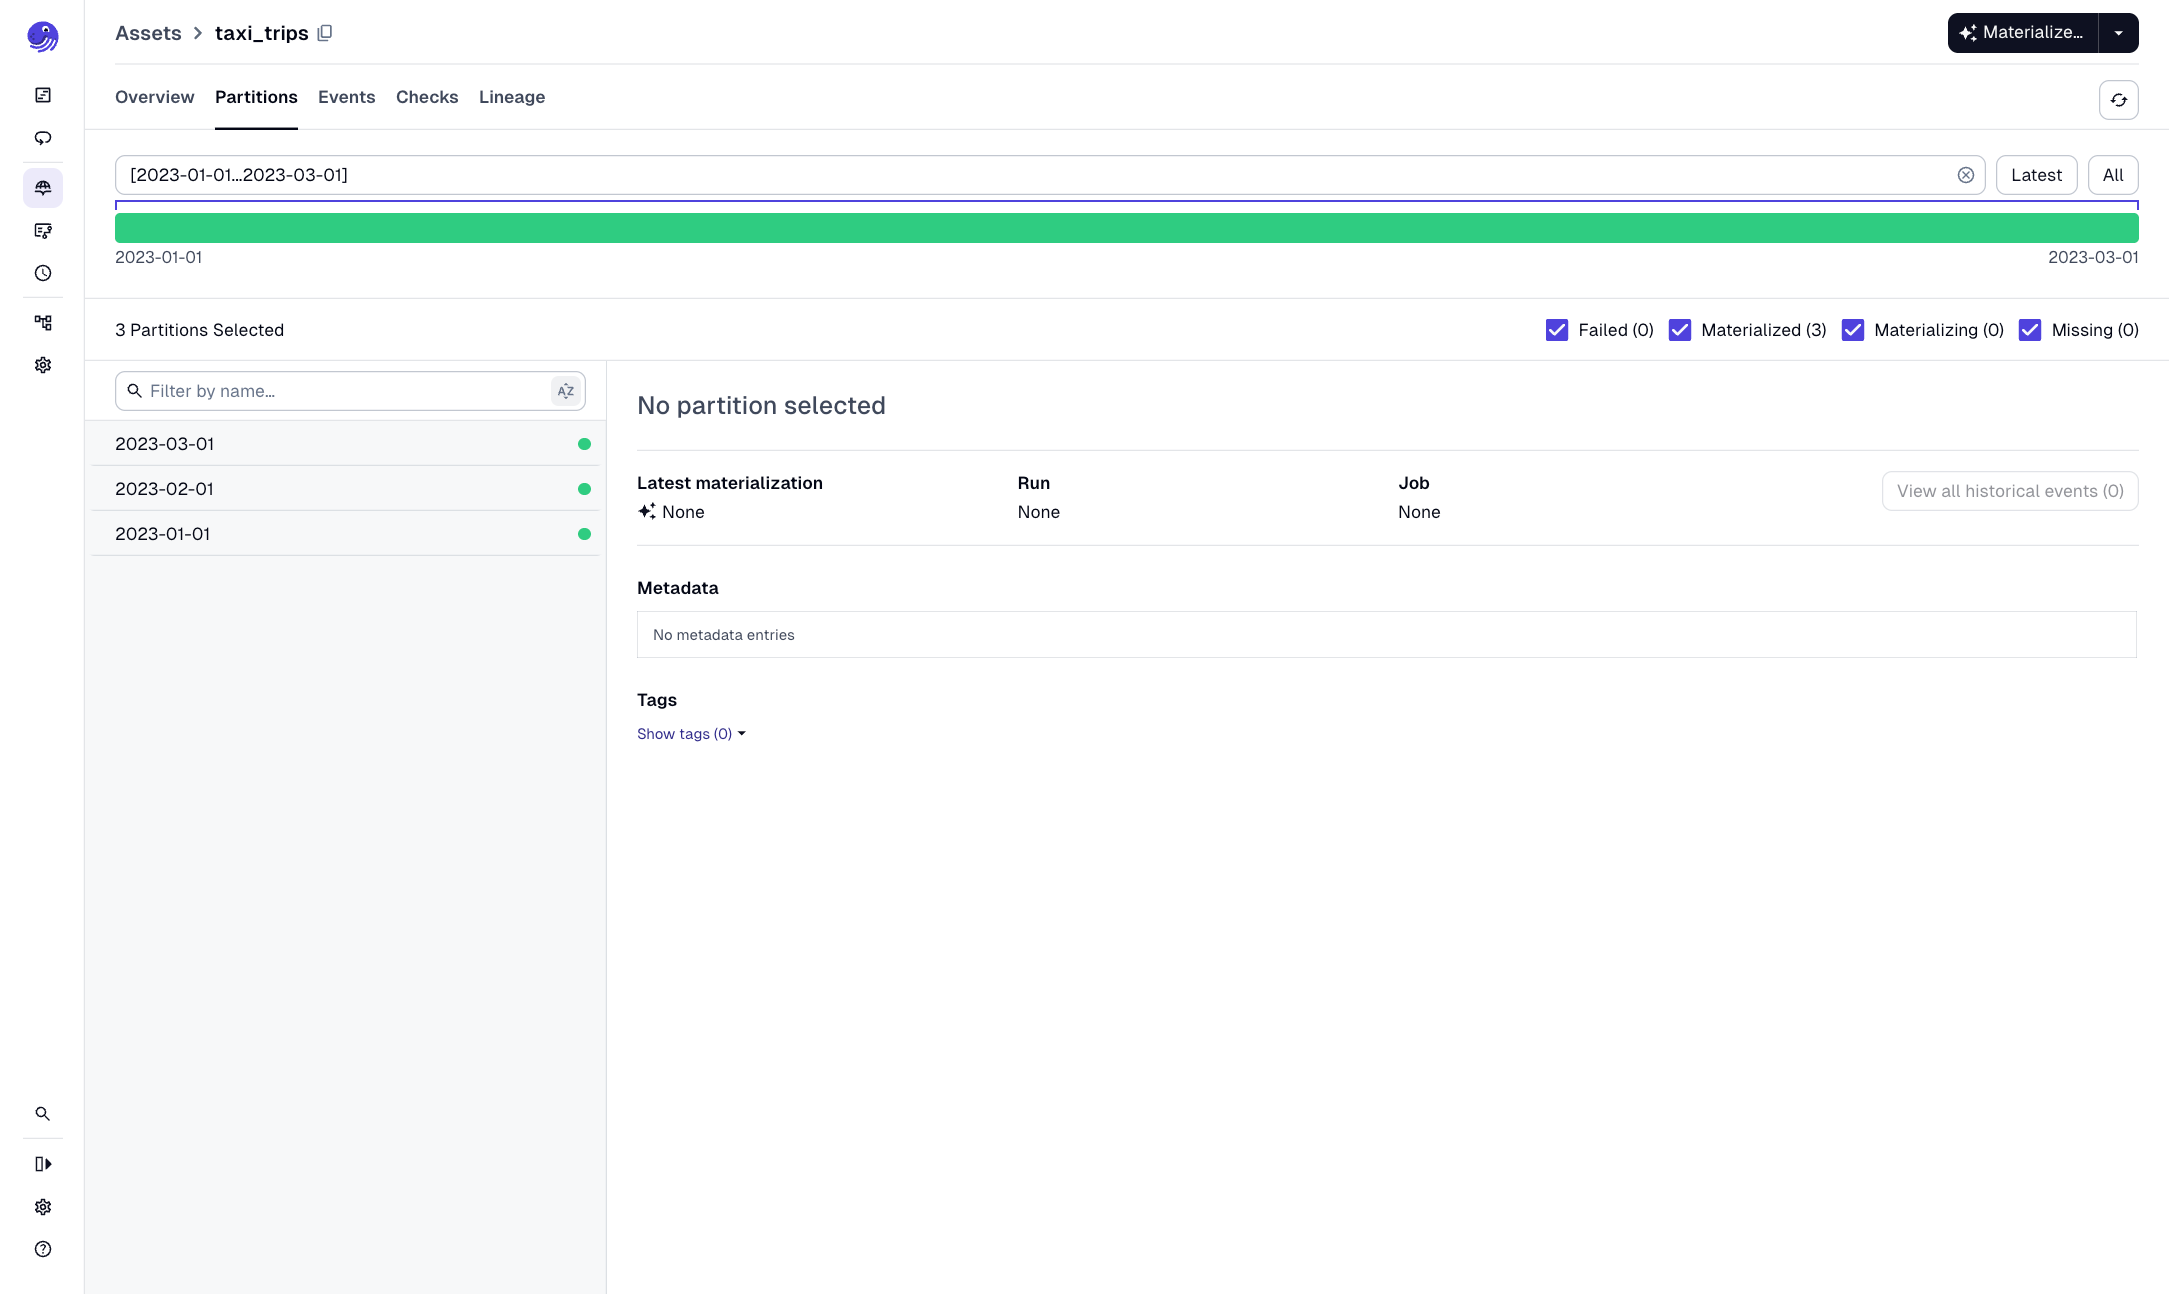The height and width of the screenshot is (1294, 2169).
Task: Disable the Failed (0) status filter
Action: point(1557,329)
